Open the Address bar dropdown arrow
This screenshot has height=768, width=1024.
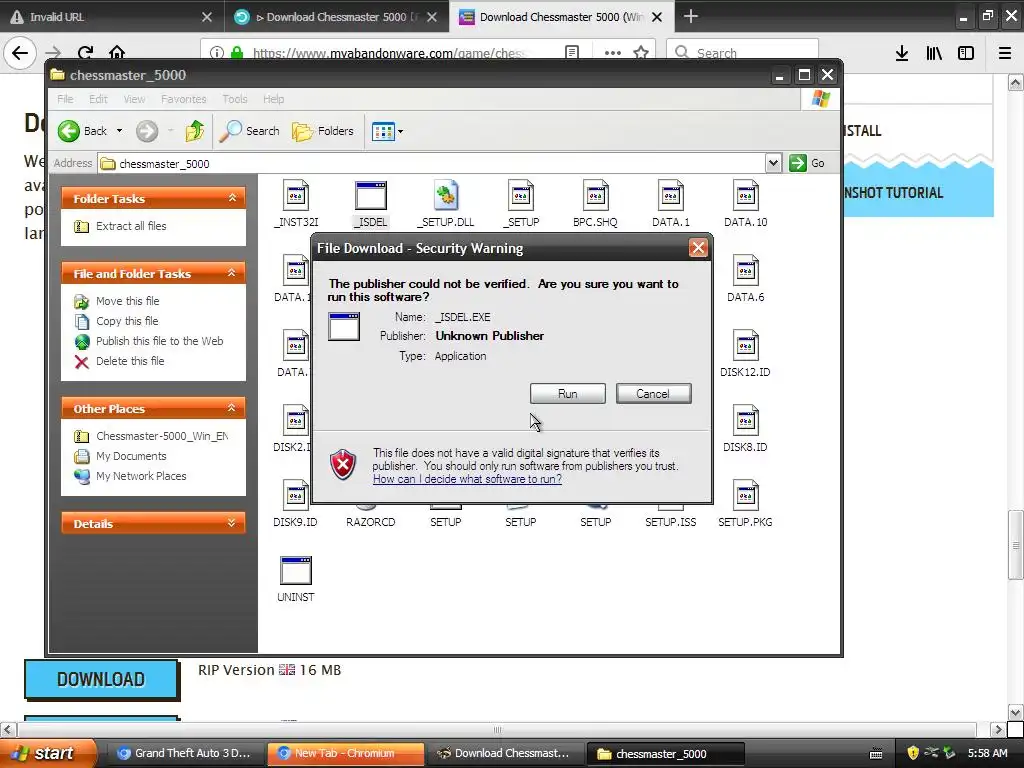click(773, 163)
